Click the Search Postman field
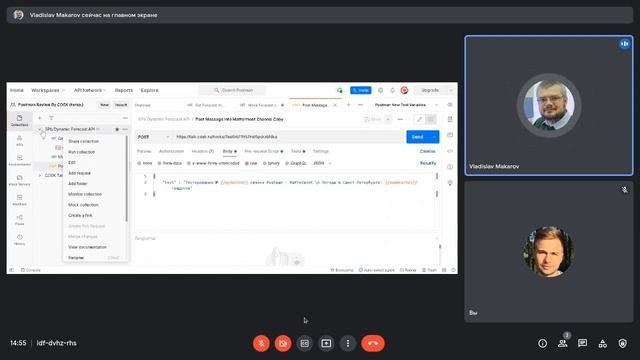 click(233, 90)
